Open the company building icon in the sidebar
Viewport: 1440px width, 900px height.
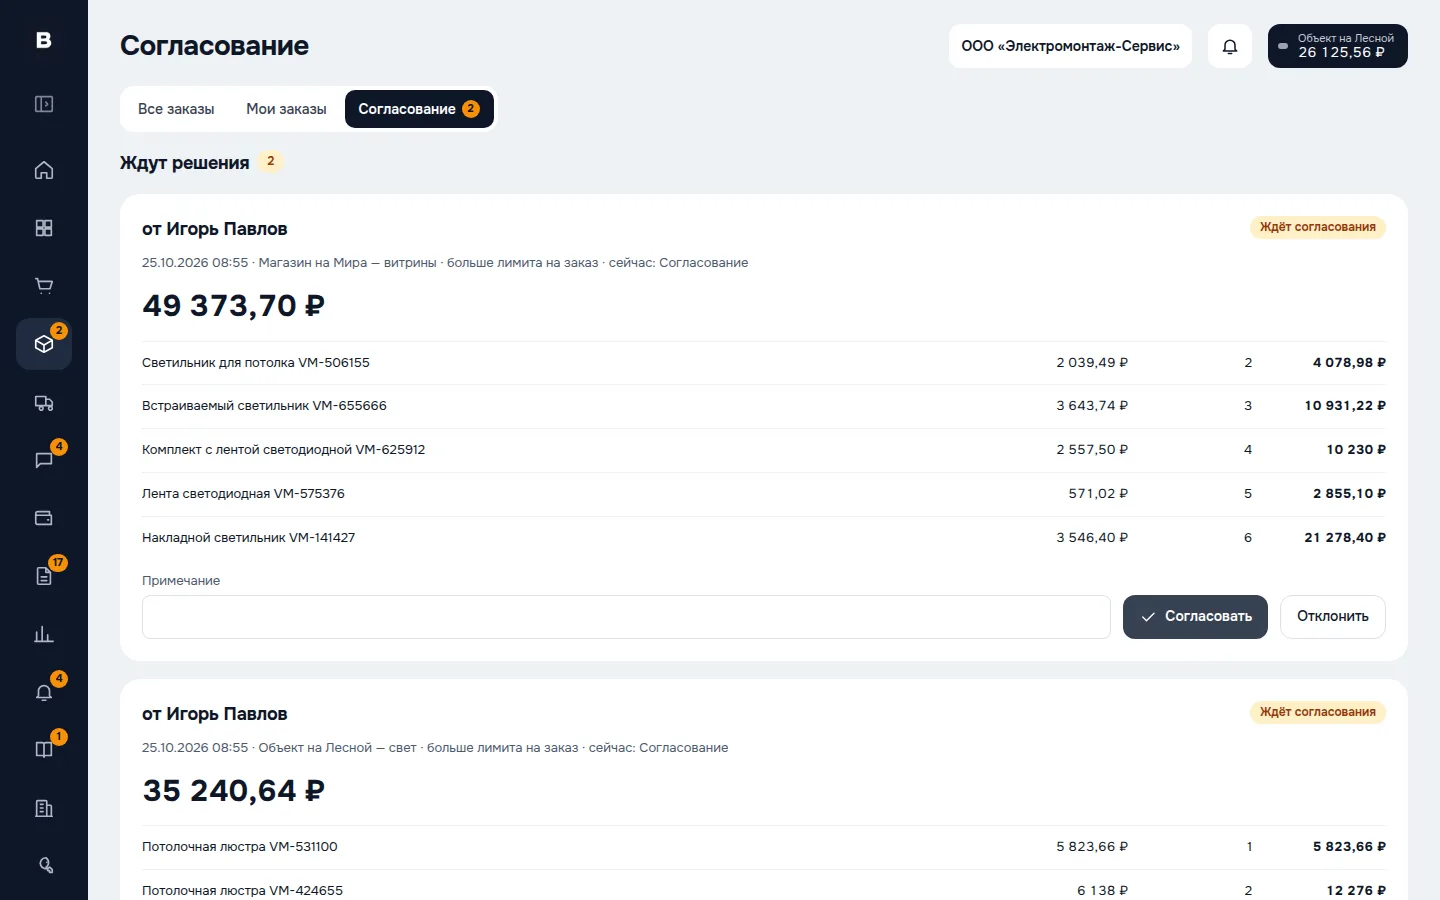point(44,808)
